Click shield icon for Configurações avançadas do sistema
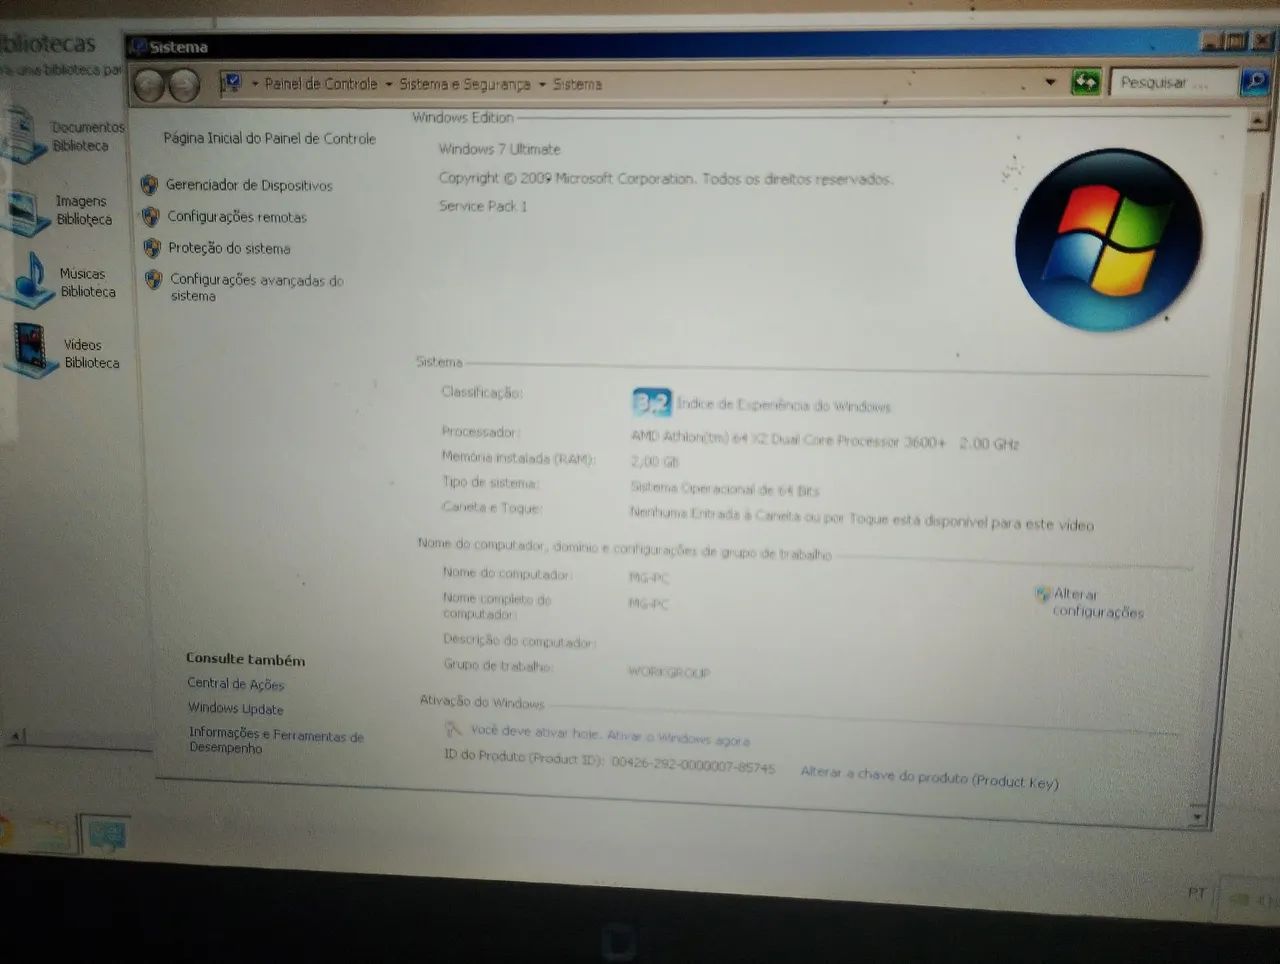1280x964 pixels. tap(153, 280)
